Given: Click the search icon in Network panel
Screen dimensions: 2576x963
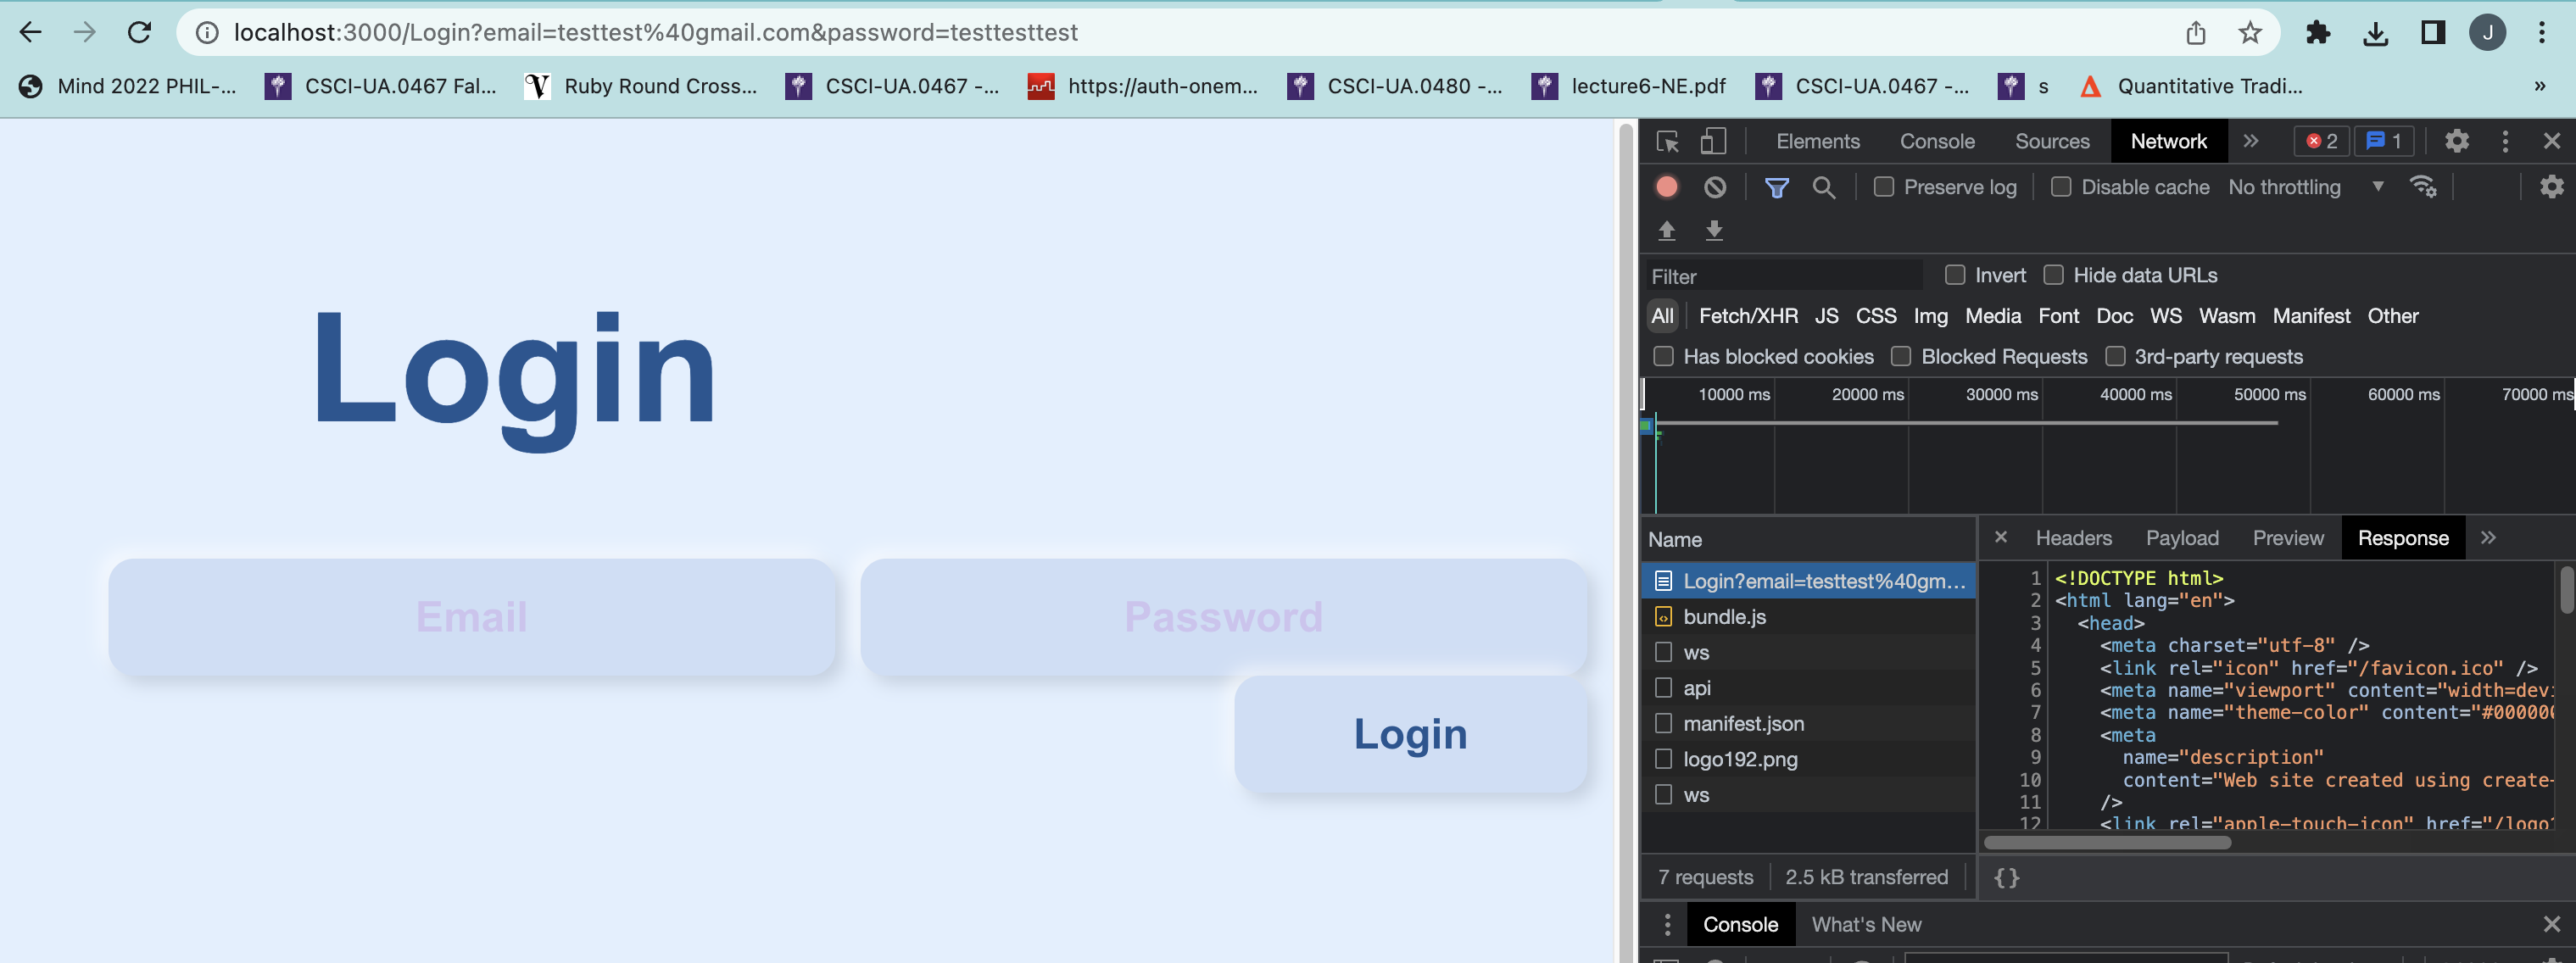Looking at the screenshot, I should [1822, 186].
